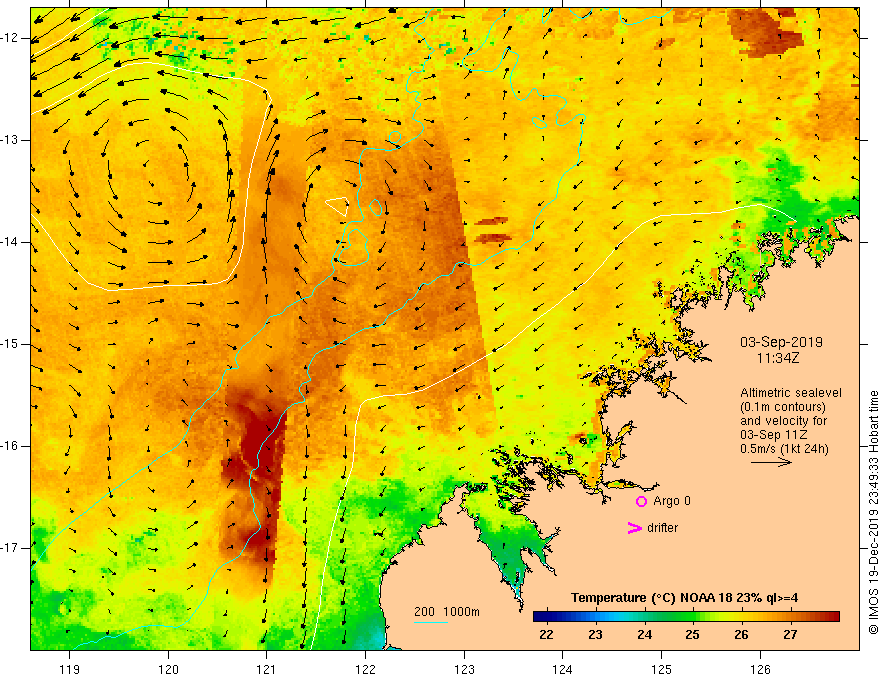The image size is (880, 680).
Task: Click longitude axis label 121
Action: point(267,669)
